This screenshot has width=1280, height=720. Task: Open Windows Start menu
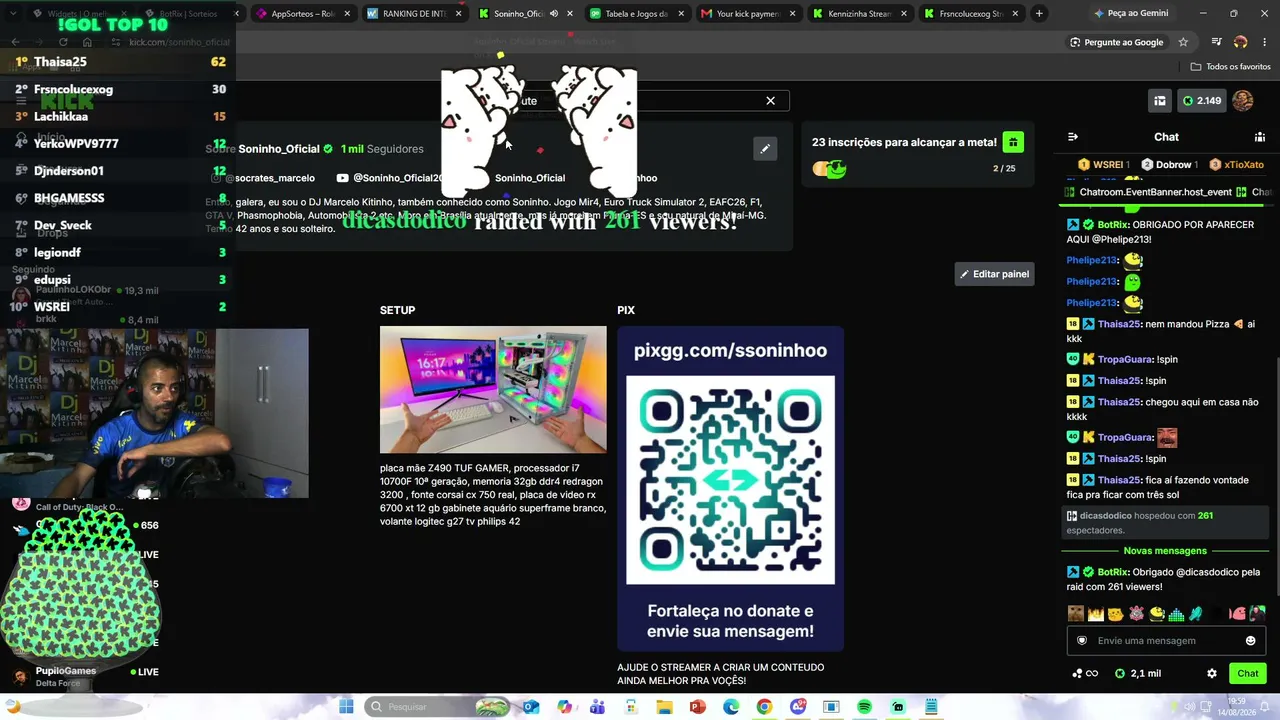pyautogui.click(x=346, y=707)
